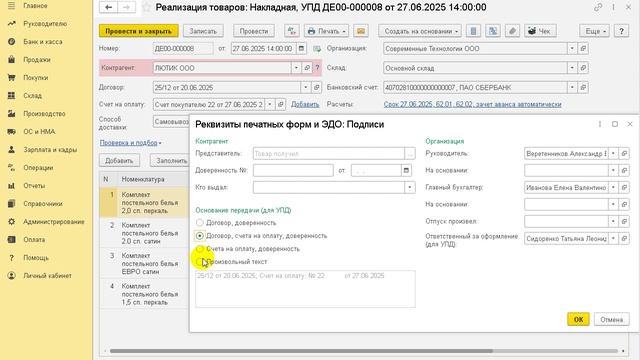640x360 pixels.
Task: Open the Еще menu
Action: pos(594,31)
